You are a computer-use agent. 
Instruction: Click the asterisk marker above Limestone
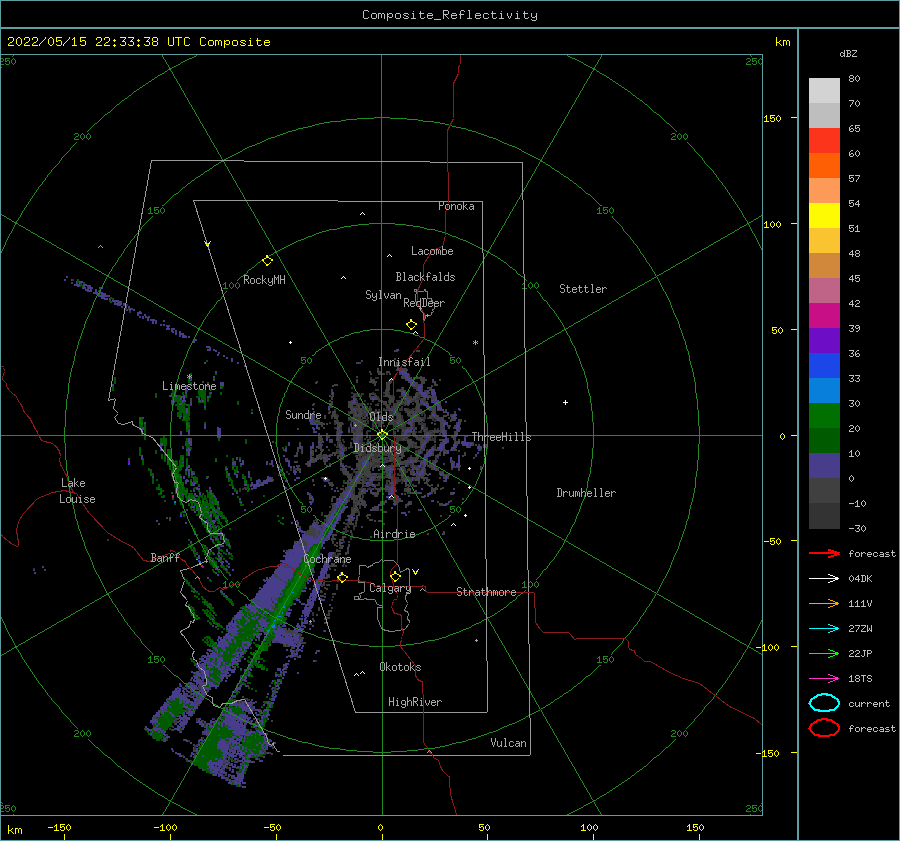click(189, 377)
